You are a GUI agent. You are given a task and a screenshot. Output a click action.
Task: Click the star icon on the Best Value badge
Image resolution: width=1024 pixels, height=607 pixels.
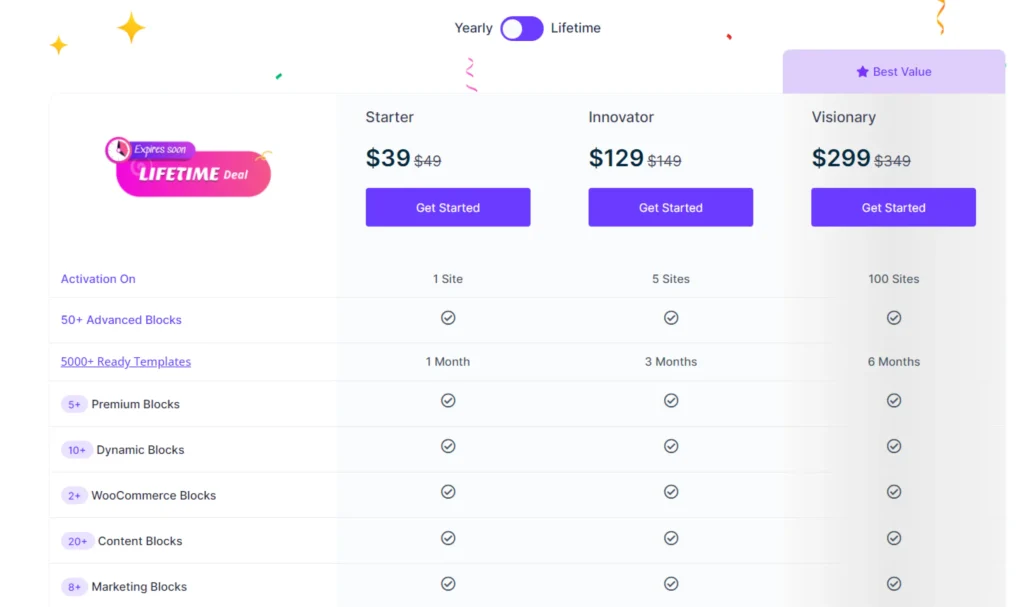(862, 71)
